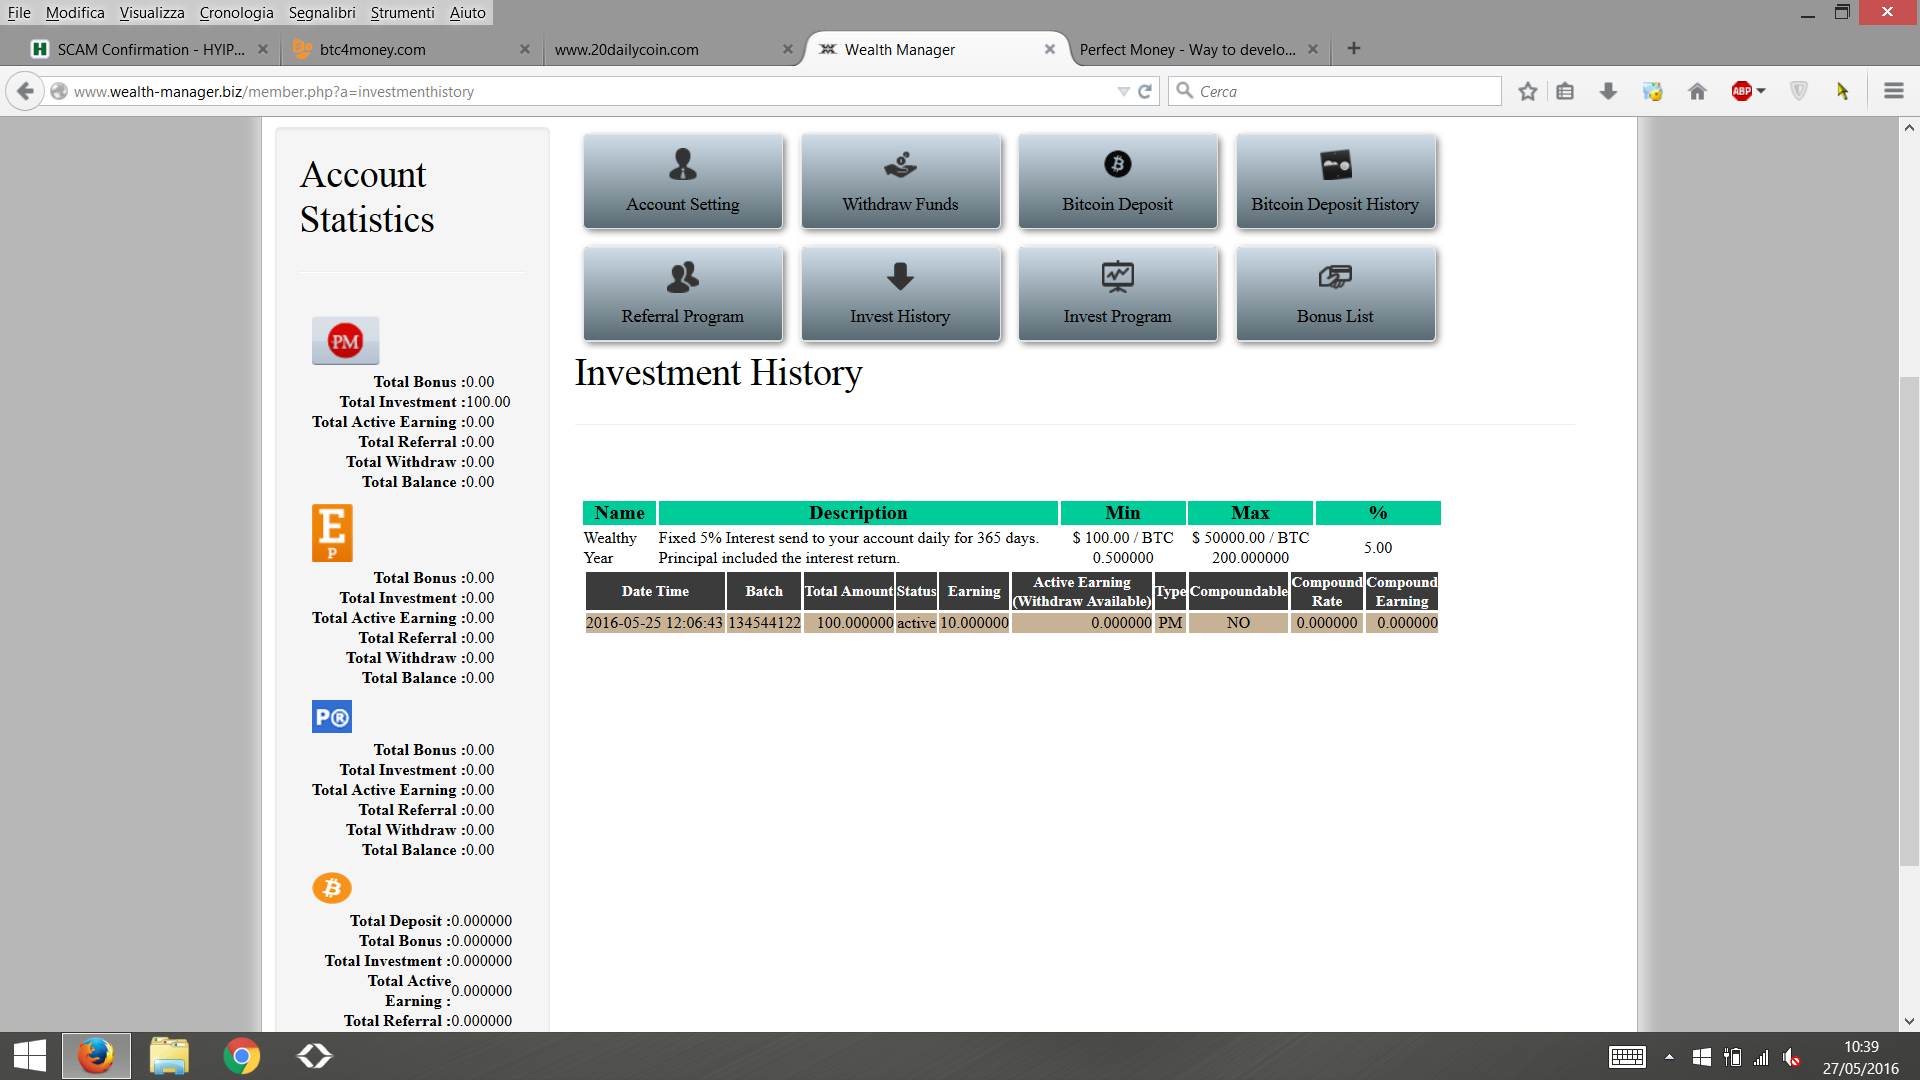
Task: Click the orange Bitcoin logo in sidebar
Action: 332,888
